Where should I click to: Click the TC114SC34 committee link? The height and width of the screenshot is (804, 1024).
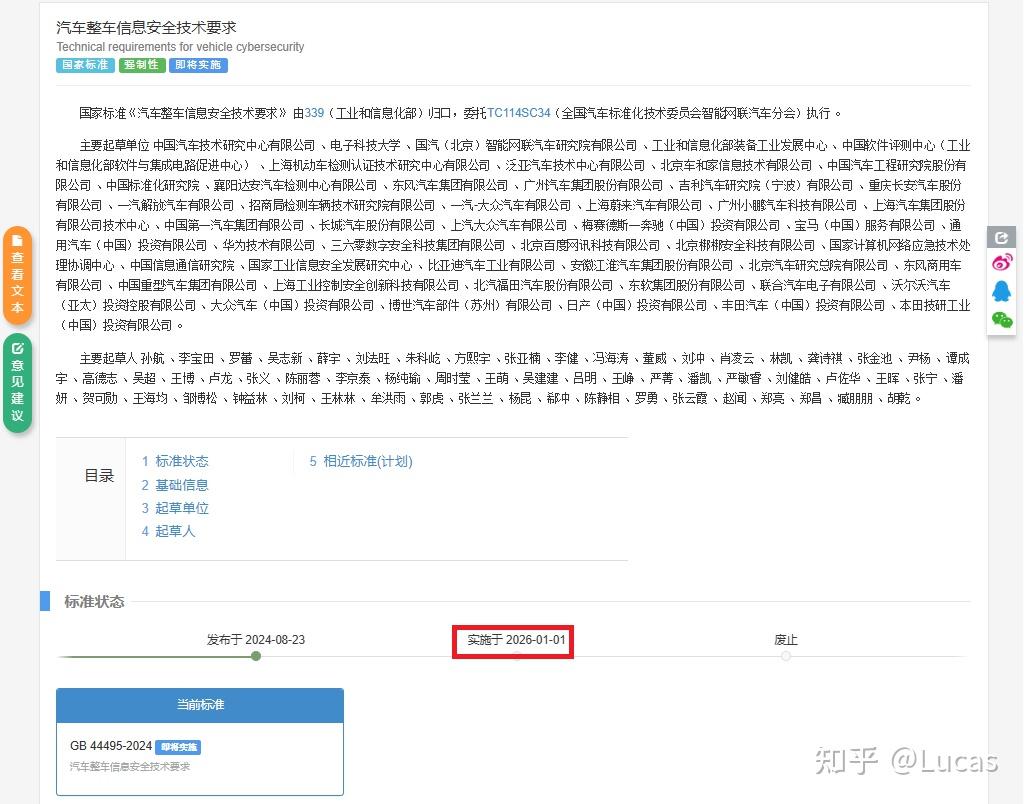click(x=516, y=112)
